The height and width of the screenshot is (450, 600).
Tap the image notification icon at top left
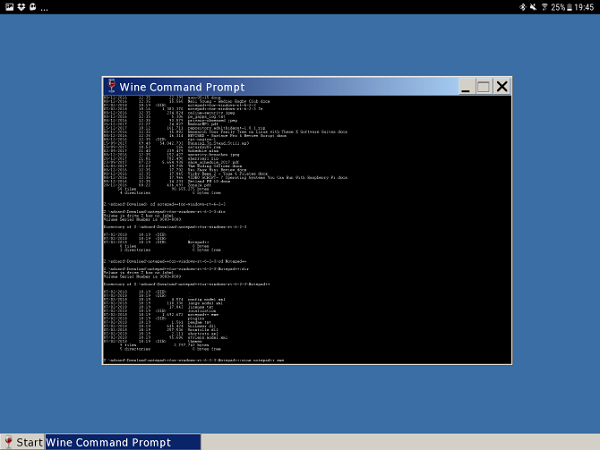8,7
